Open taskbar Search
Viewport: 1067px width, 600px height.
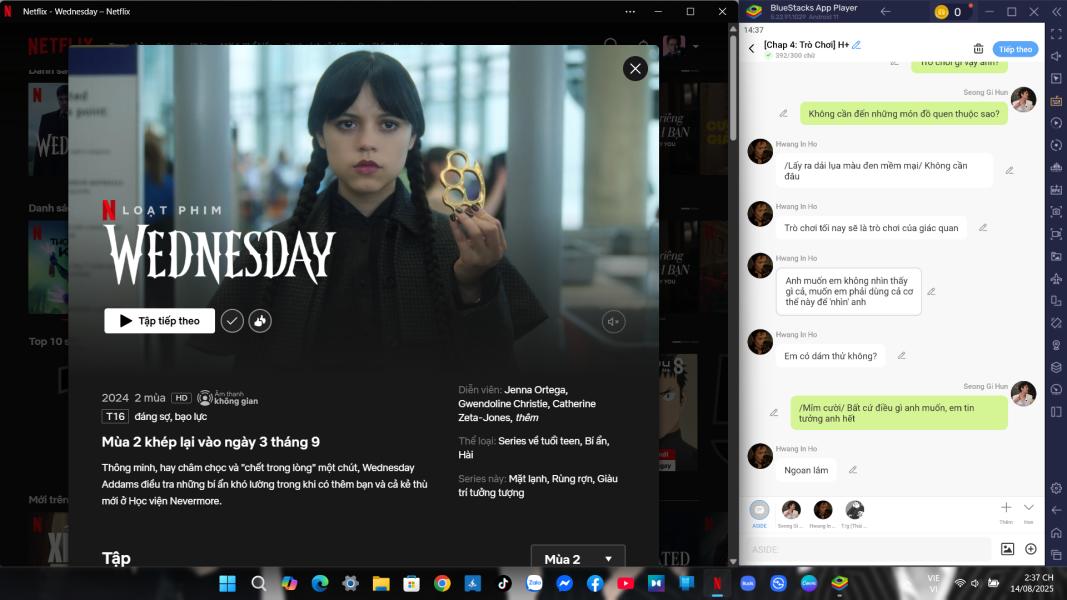coord(259,583)
